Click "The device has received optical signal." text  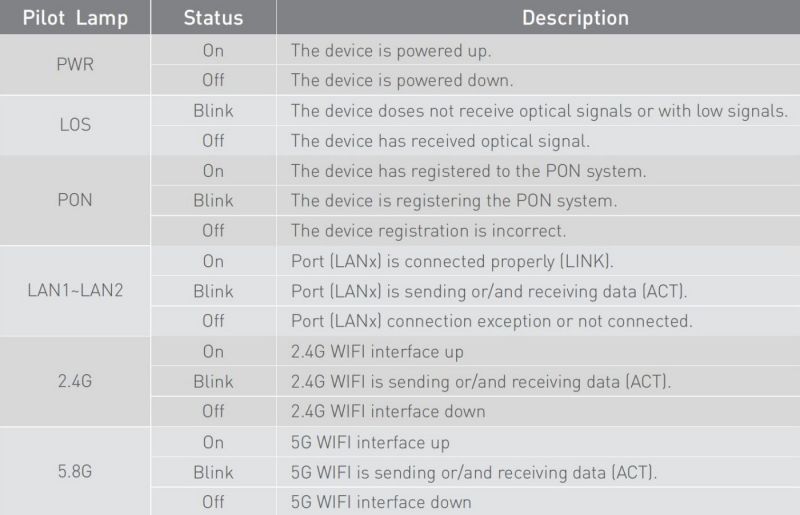[440, 141]
